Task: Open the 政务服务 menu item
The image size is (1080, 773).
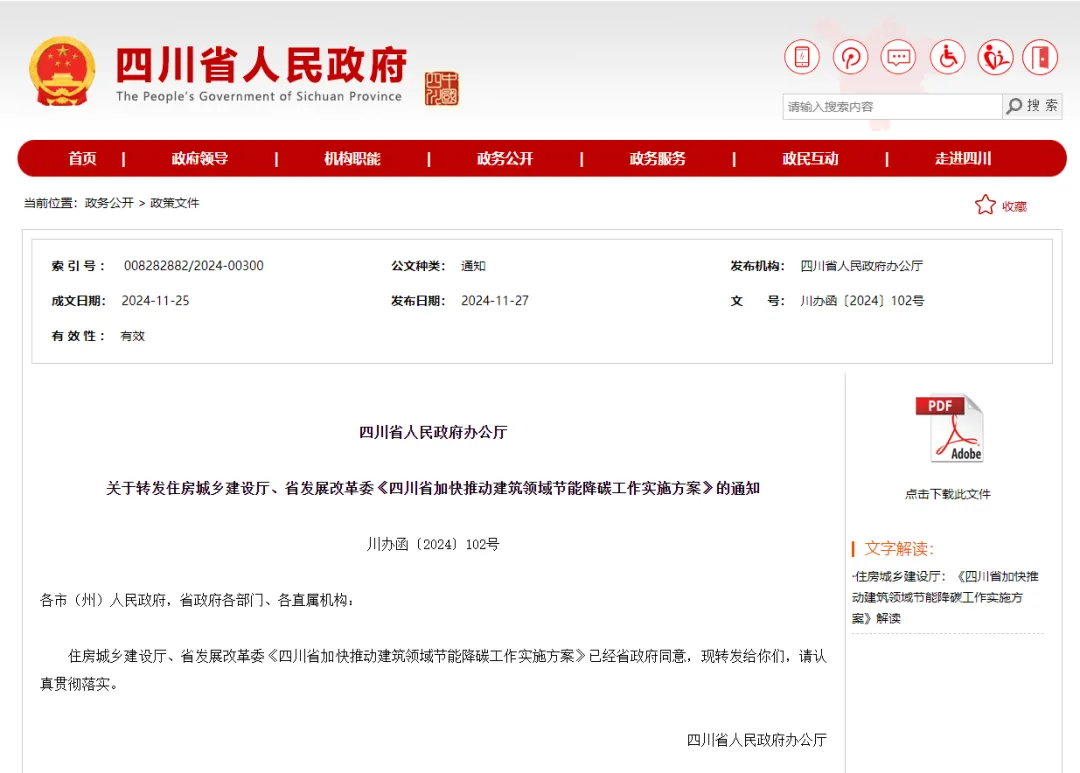Action: point(657,158)
